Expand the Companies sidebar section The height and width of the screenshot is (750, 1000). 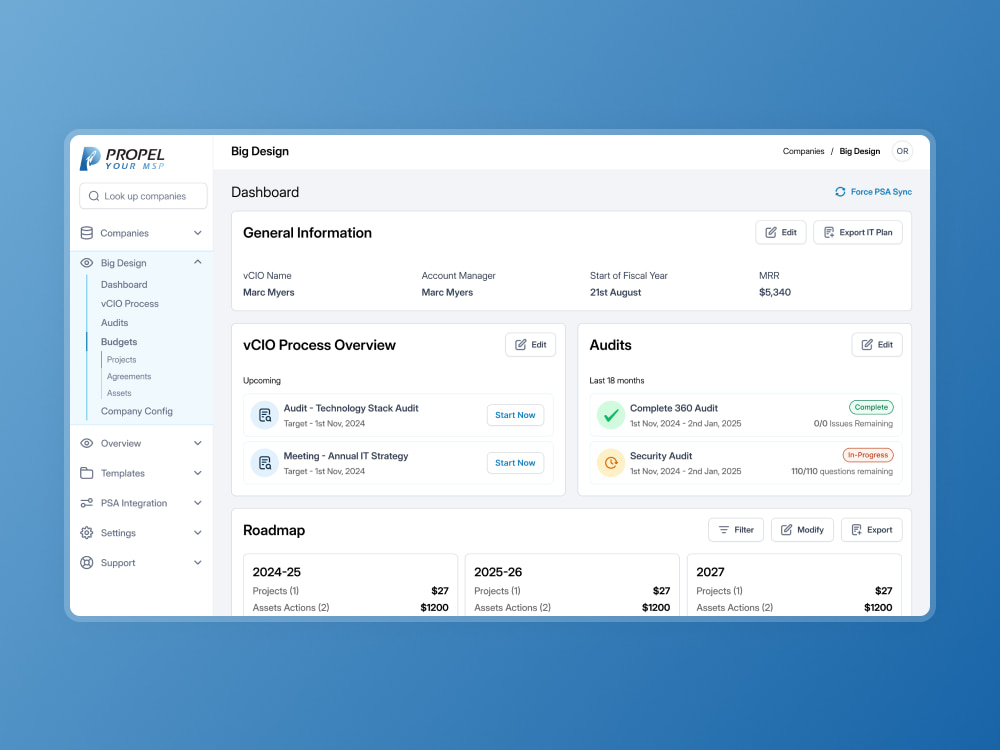pyautogui.click(x=198, y=233)
